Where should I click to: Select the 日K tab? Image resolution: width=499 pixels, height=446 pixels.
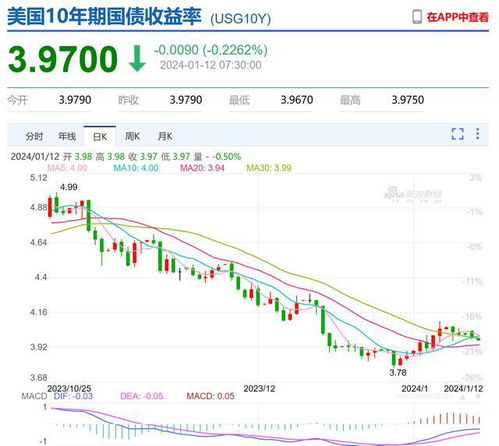100,137
